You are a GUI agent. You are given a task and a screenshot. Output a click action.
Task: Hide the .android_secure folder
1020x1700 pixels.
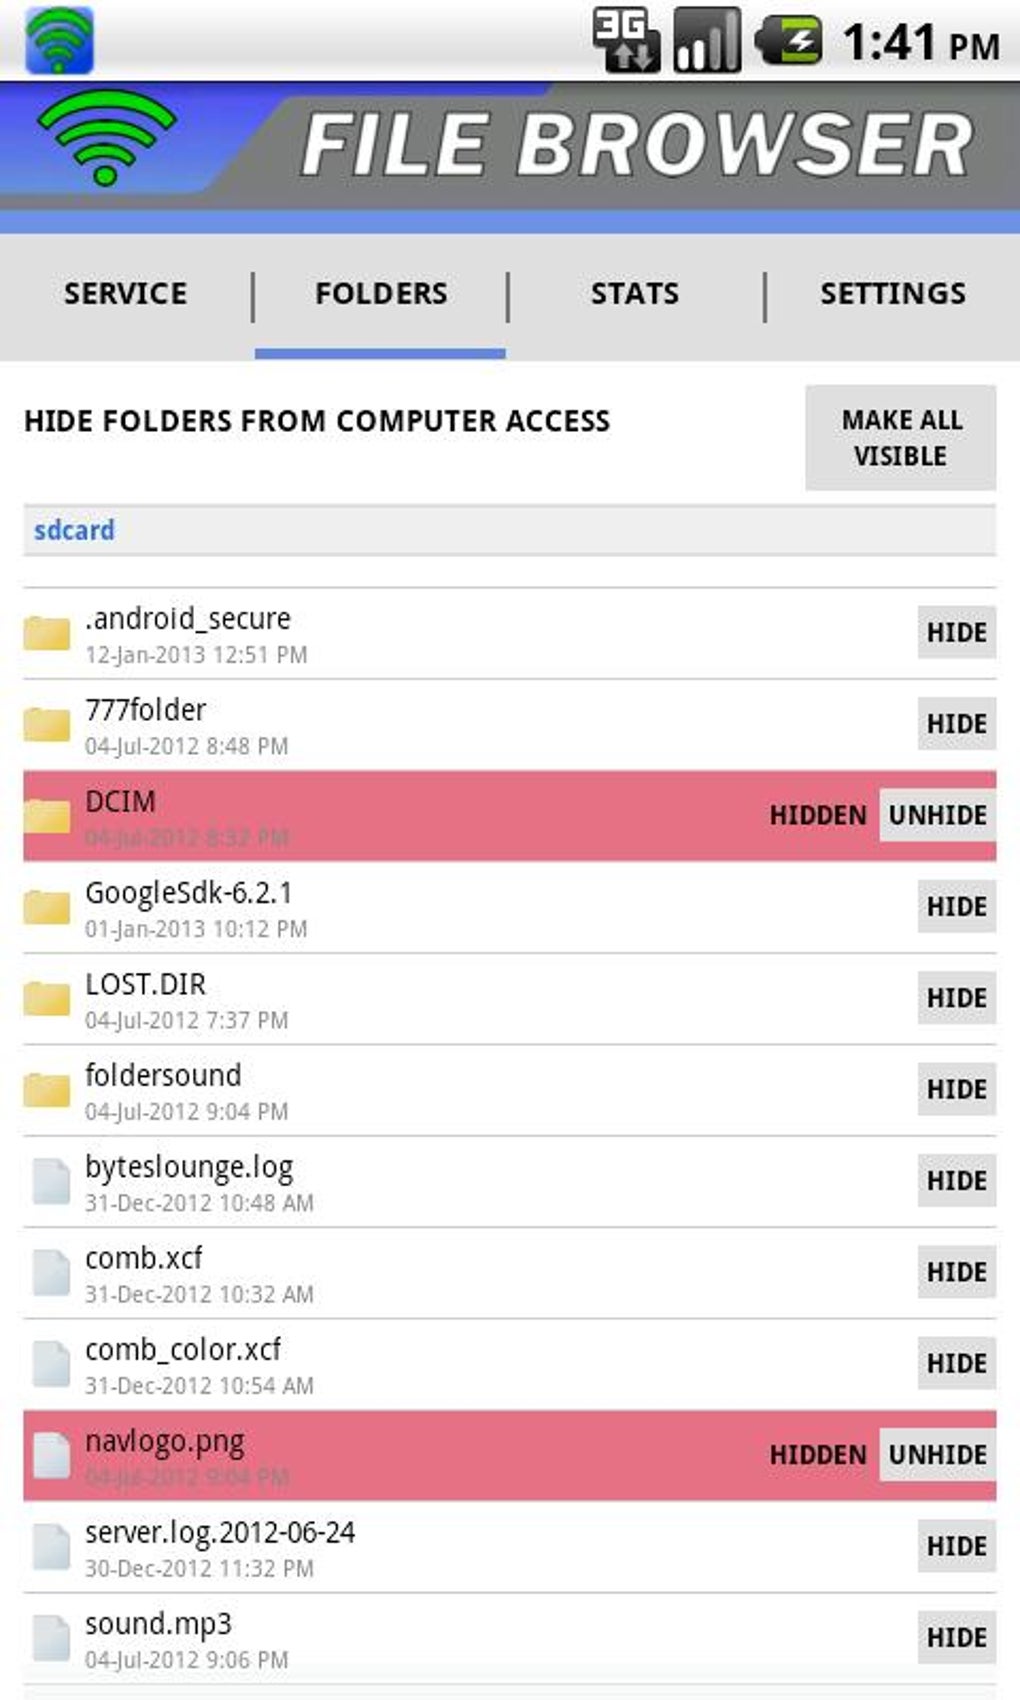(956, 632)
